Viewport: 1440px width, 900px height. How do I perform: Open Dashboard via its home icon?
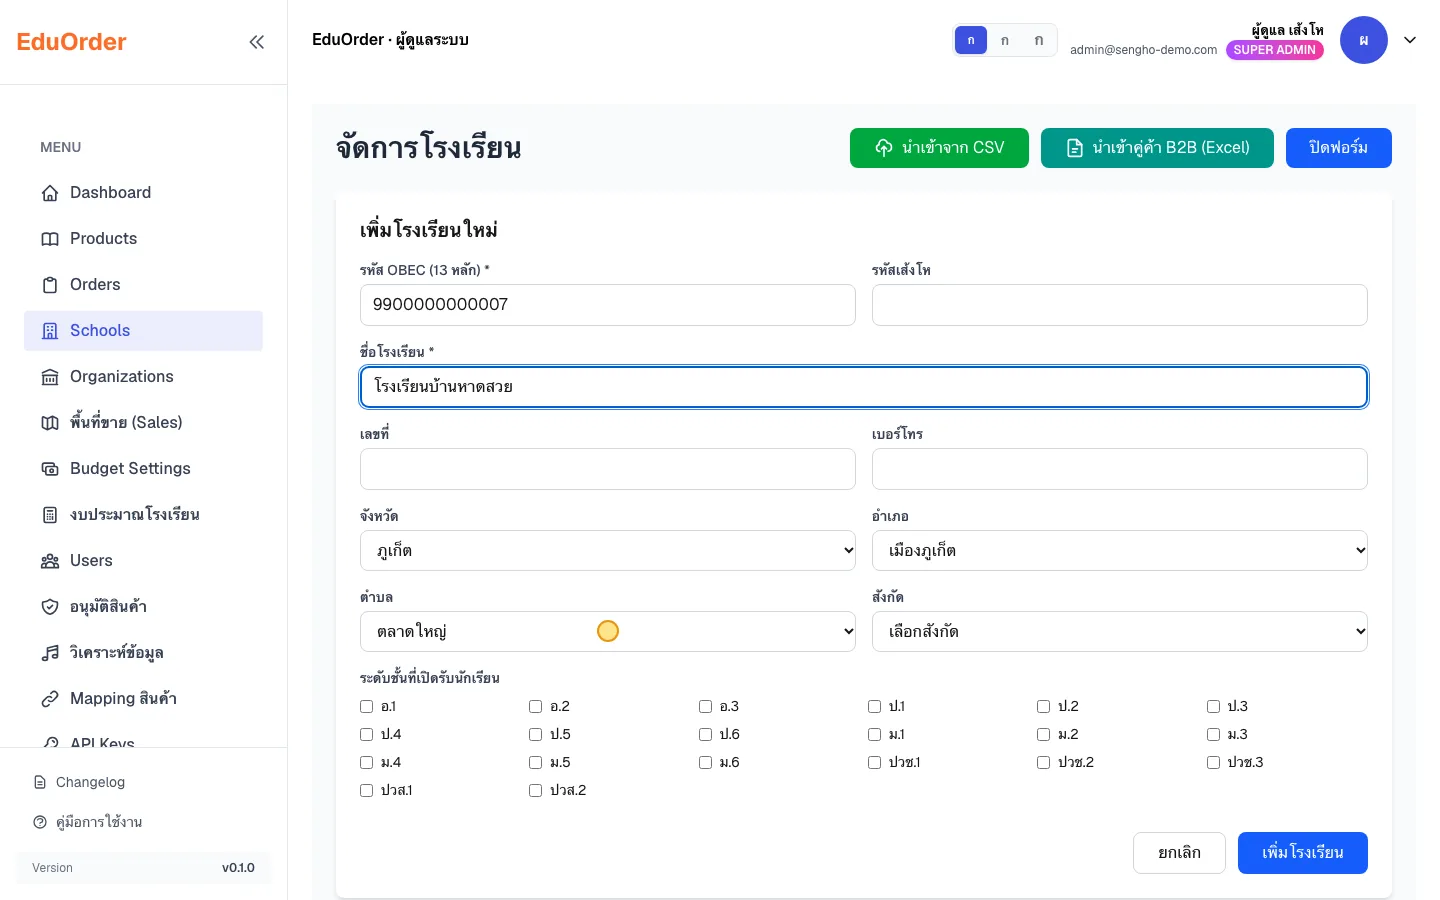pyautogui.click(x=50, y=193)
